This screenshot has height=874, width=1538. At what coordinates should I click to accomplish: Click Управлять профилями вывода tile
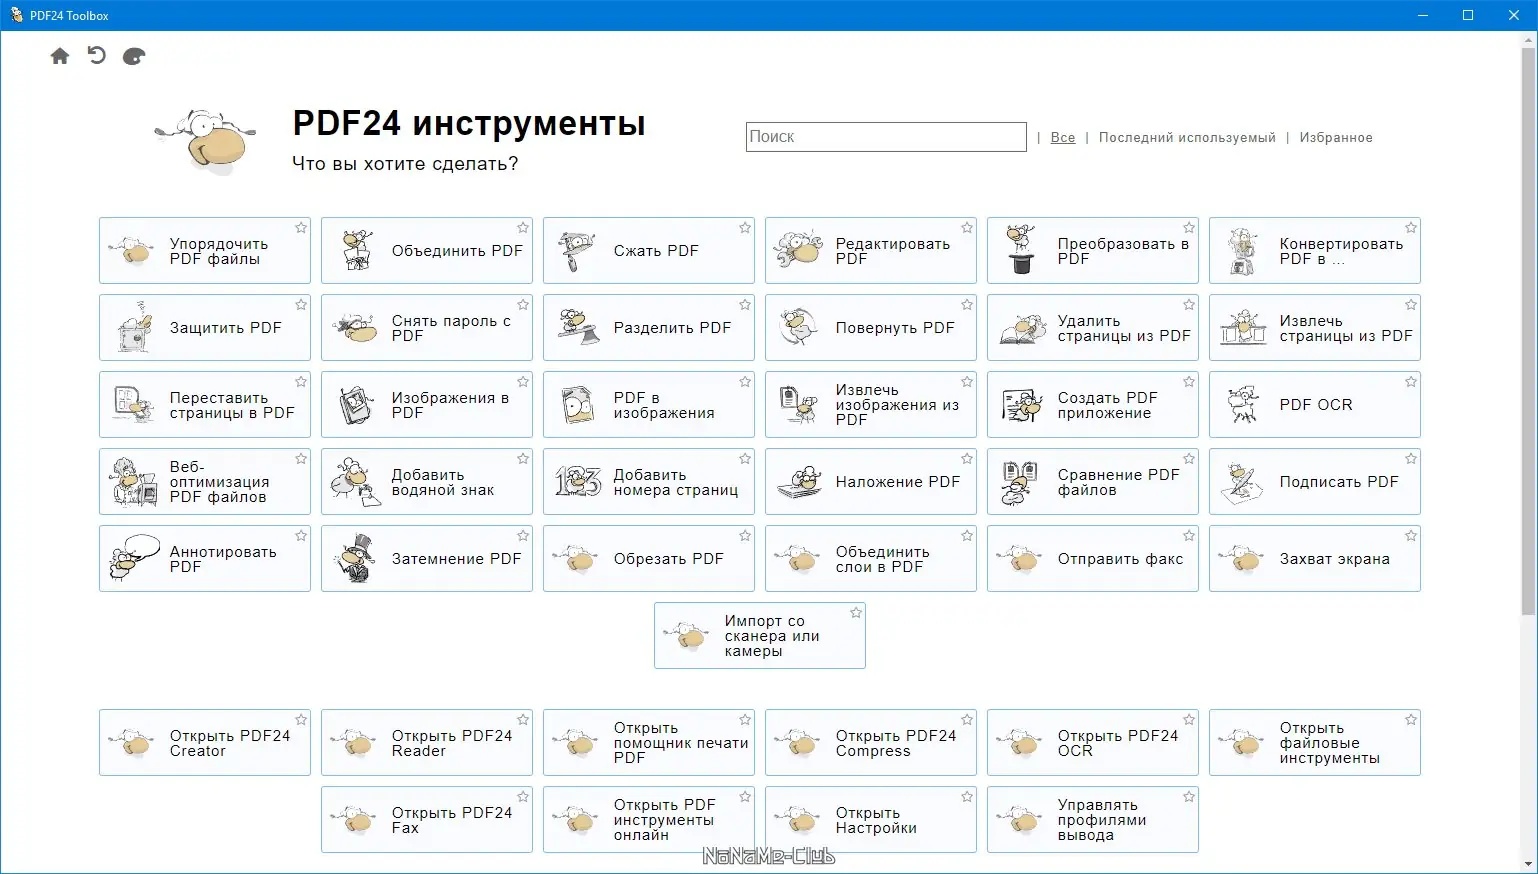pyautogui.click(x=1093, y=820)
